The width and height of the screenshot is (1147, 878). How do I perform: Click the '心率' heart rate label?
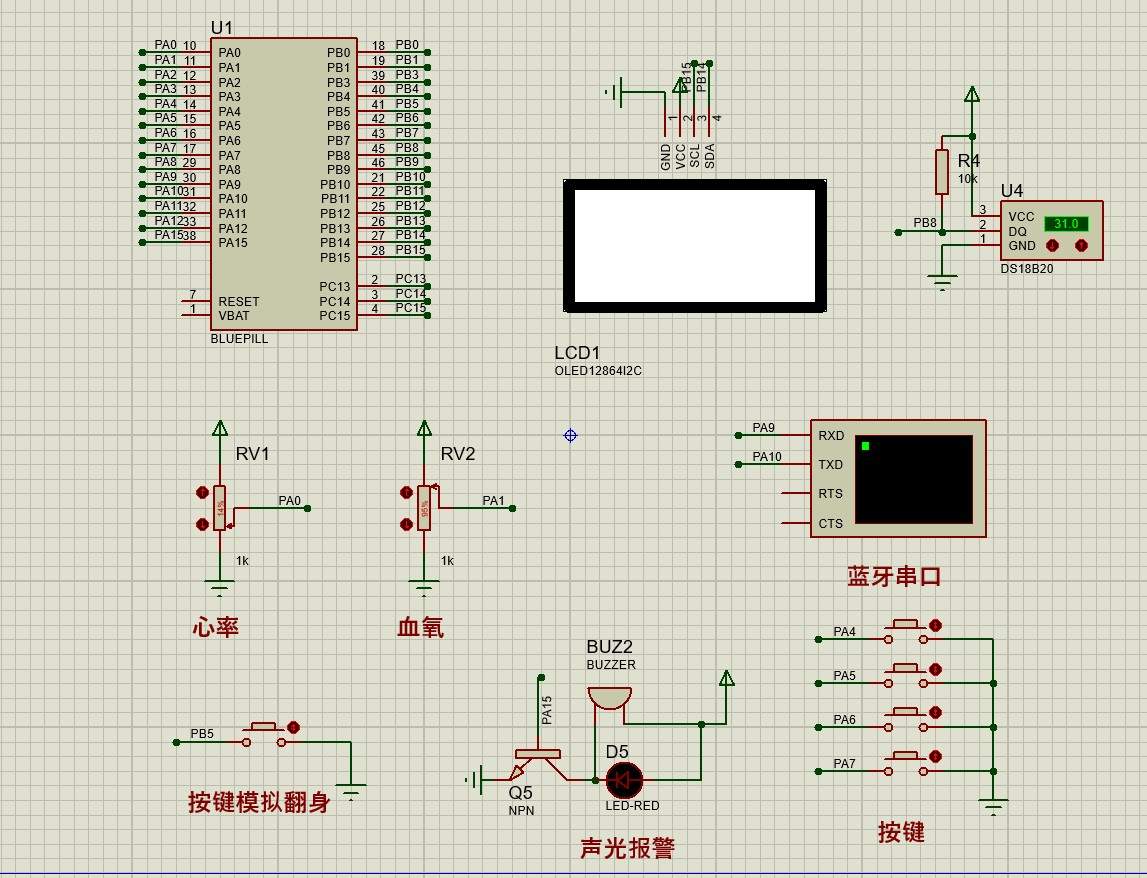(216, 627)
